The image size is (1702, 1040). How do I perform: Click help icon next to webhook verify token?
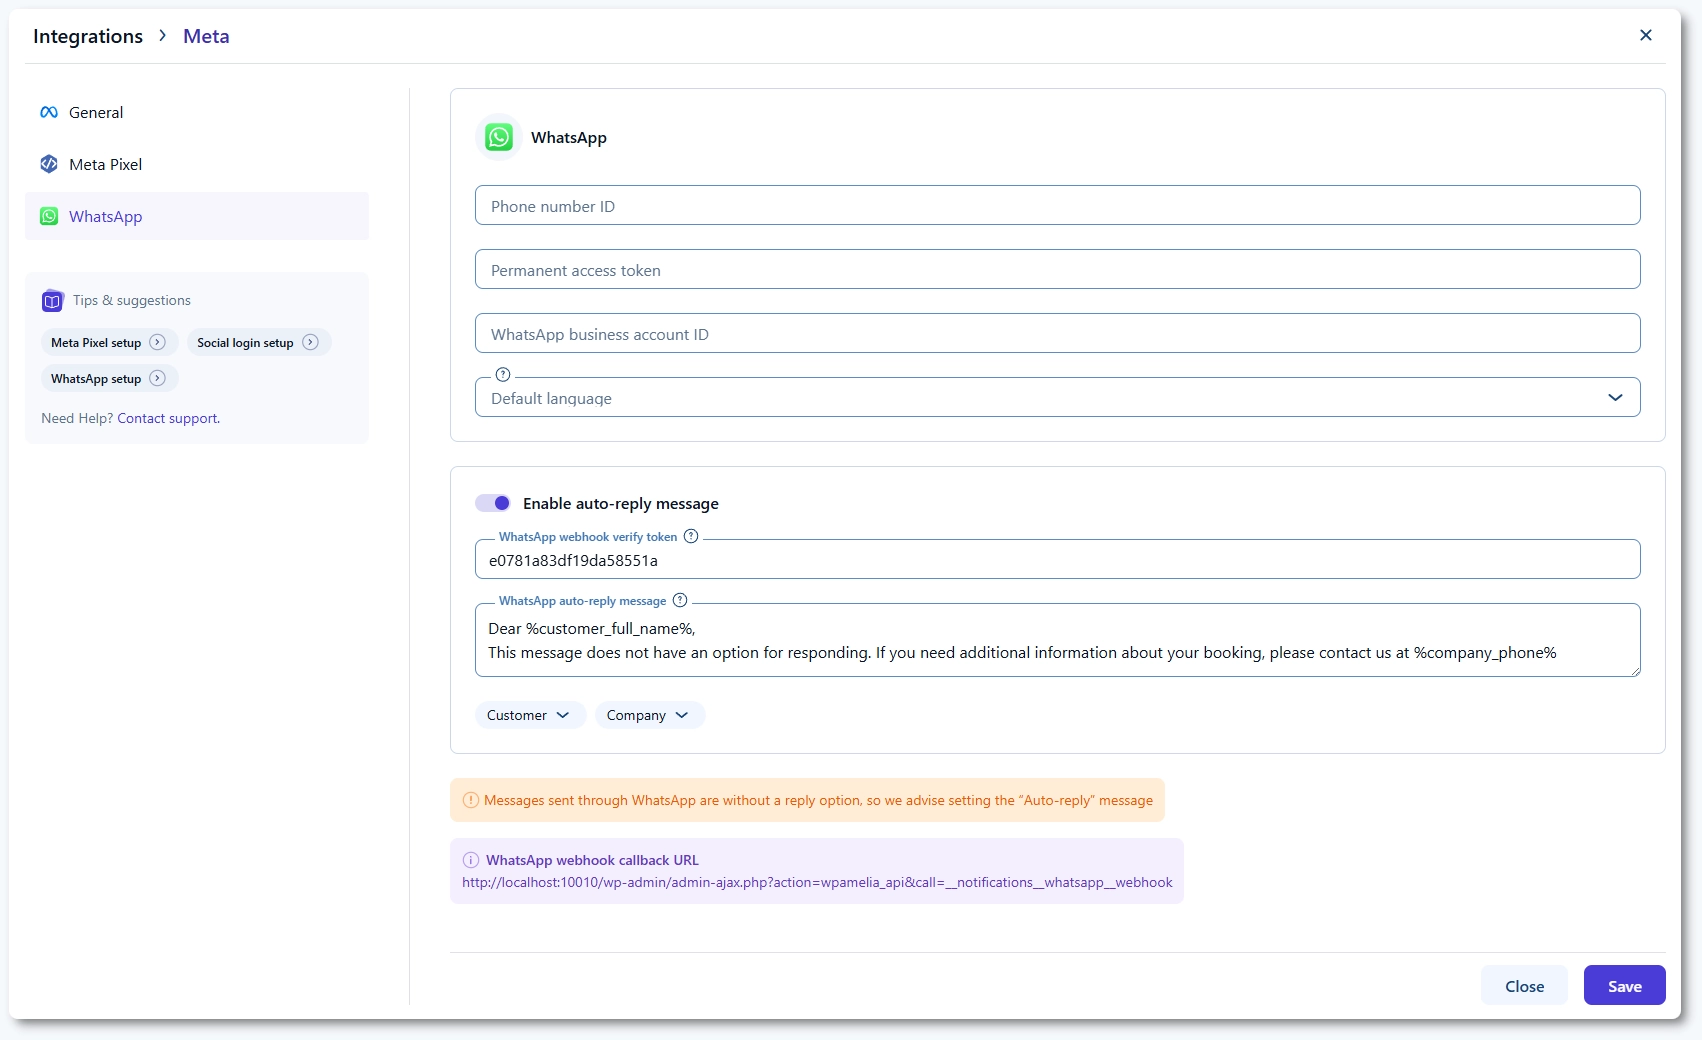point(691,536)
